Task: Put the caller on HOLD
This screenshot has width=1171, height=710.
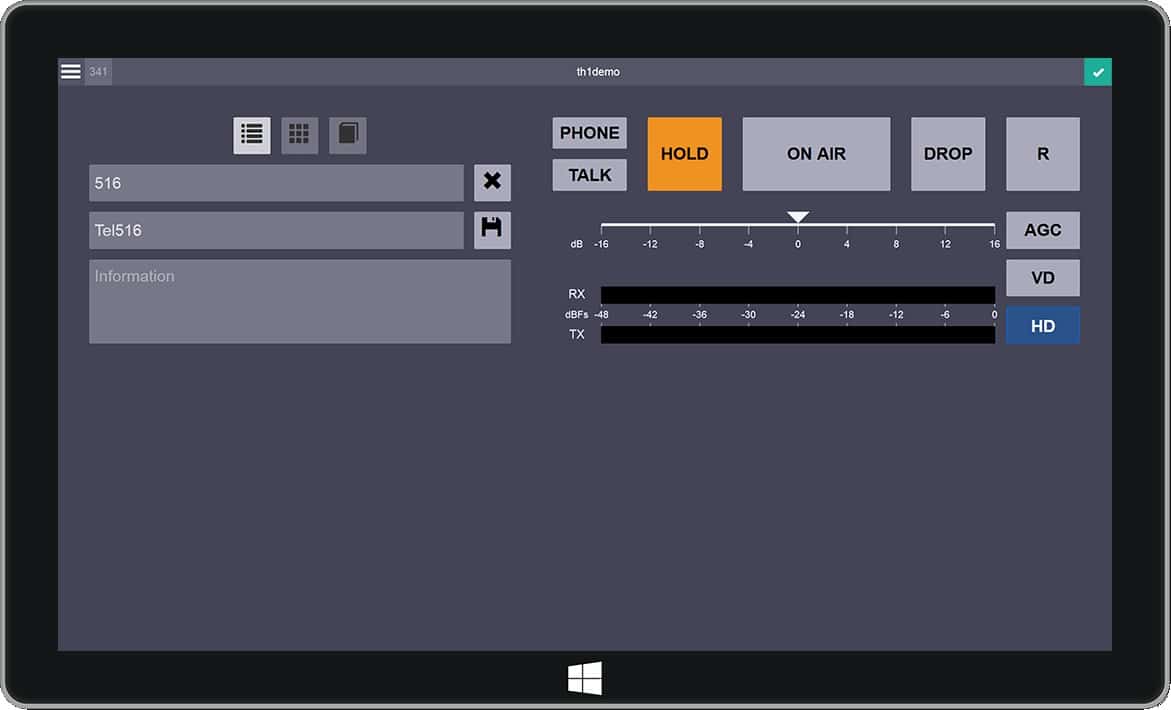Action: [x=684, y=154]
